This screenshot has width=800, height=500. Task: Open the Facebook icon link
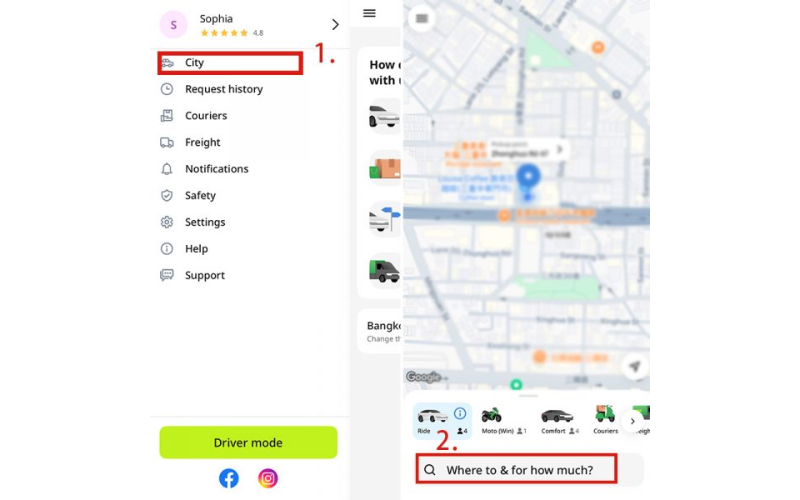pyautogui.click(x=229, y=478)
